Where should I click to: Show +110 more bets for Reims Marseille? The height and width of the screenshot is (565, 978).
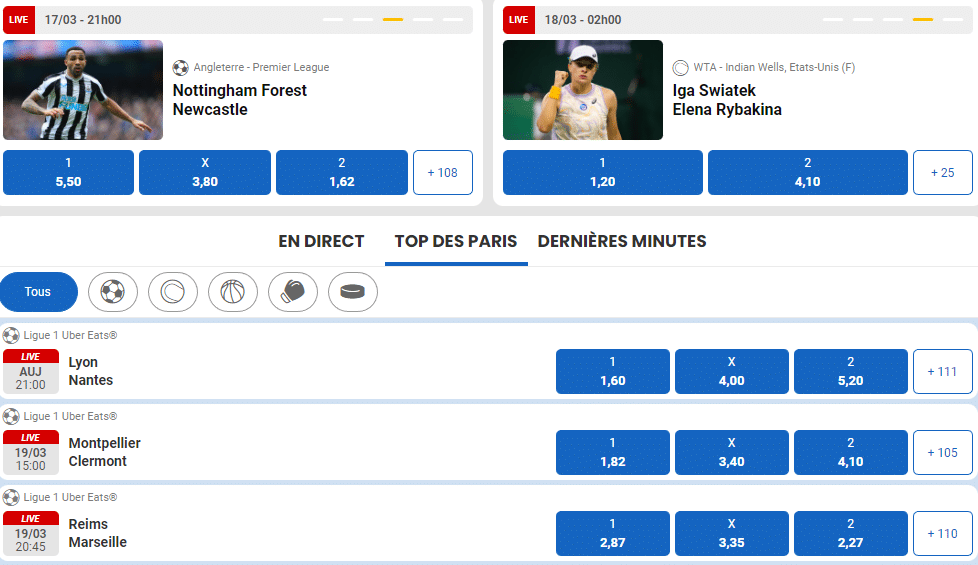tap(942, 534)
